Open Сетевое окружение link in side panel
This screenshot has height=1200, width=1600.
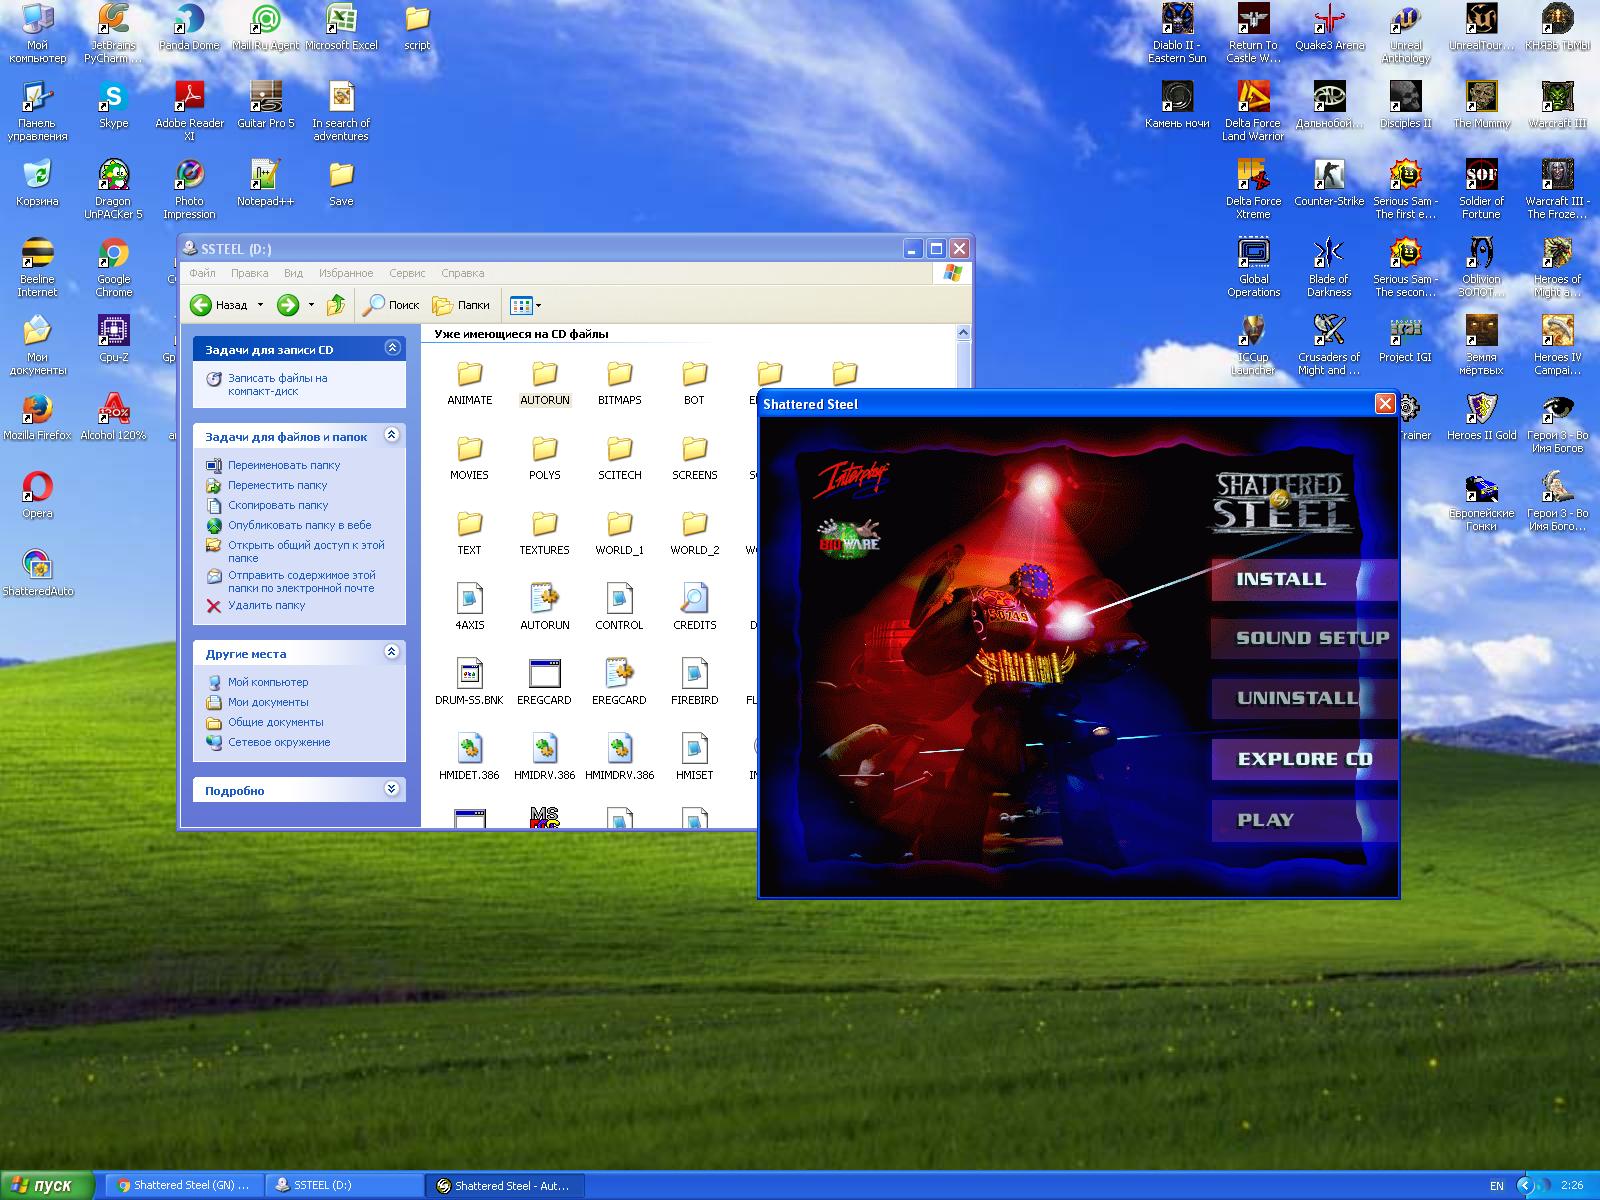[x=279, y=742]
